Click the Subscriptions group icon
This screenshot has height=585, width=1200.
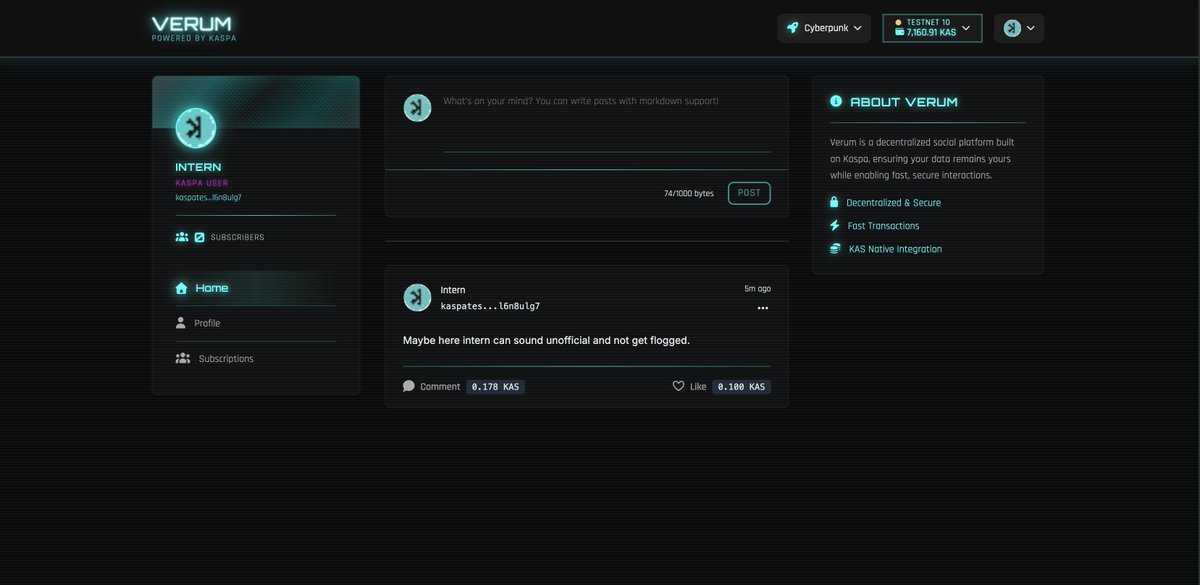click(x=183, y=358)
